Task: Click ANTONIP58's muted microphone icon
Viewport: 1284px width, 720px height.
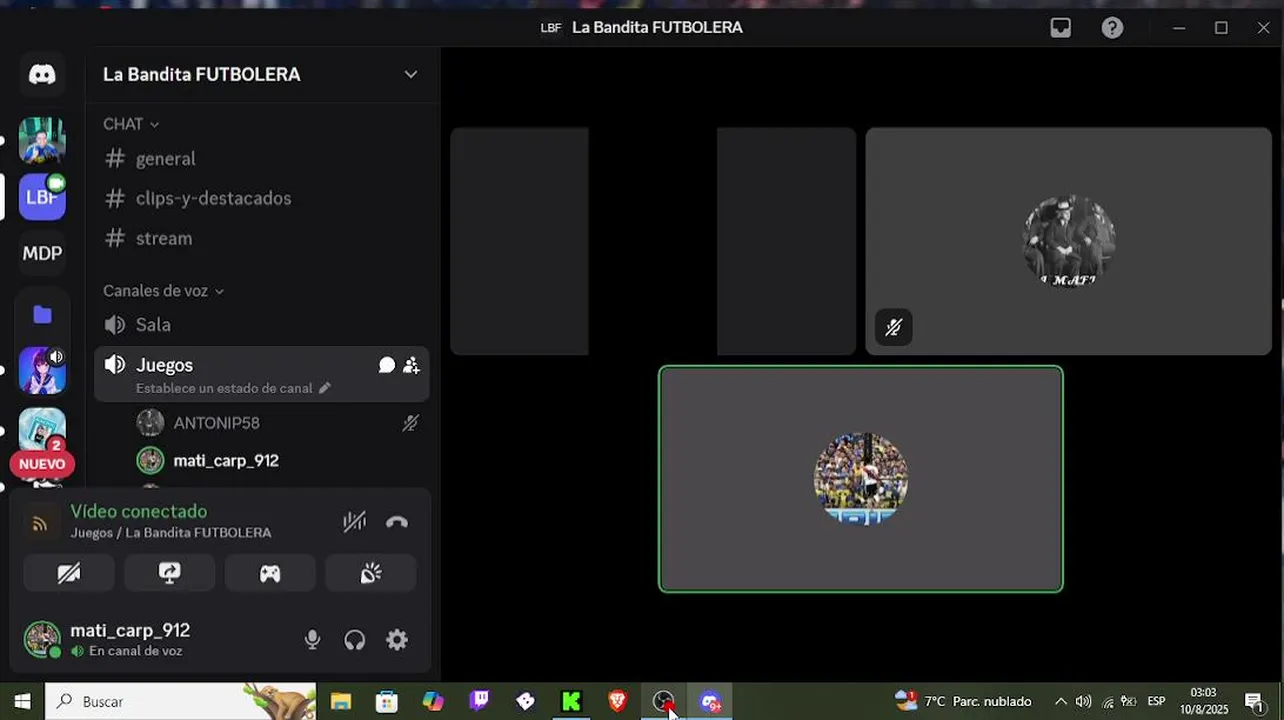Action: [x=410, y=423]
